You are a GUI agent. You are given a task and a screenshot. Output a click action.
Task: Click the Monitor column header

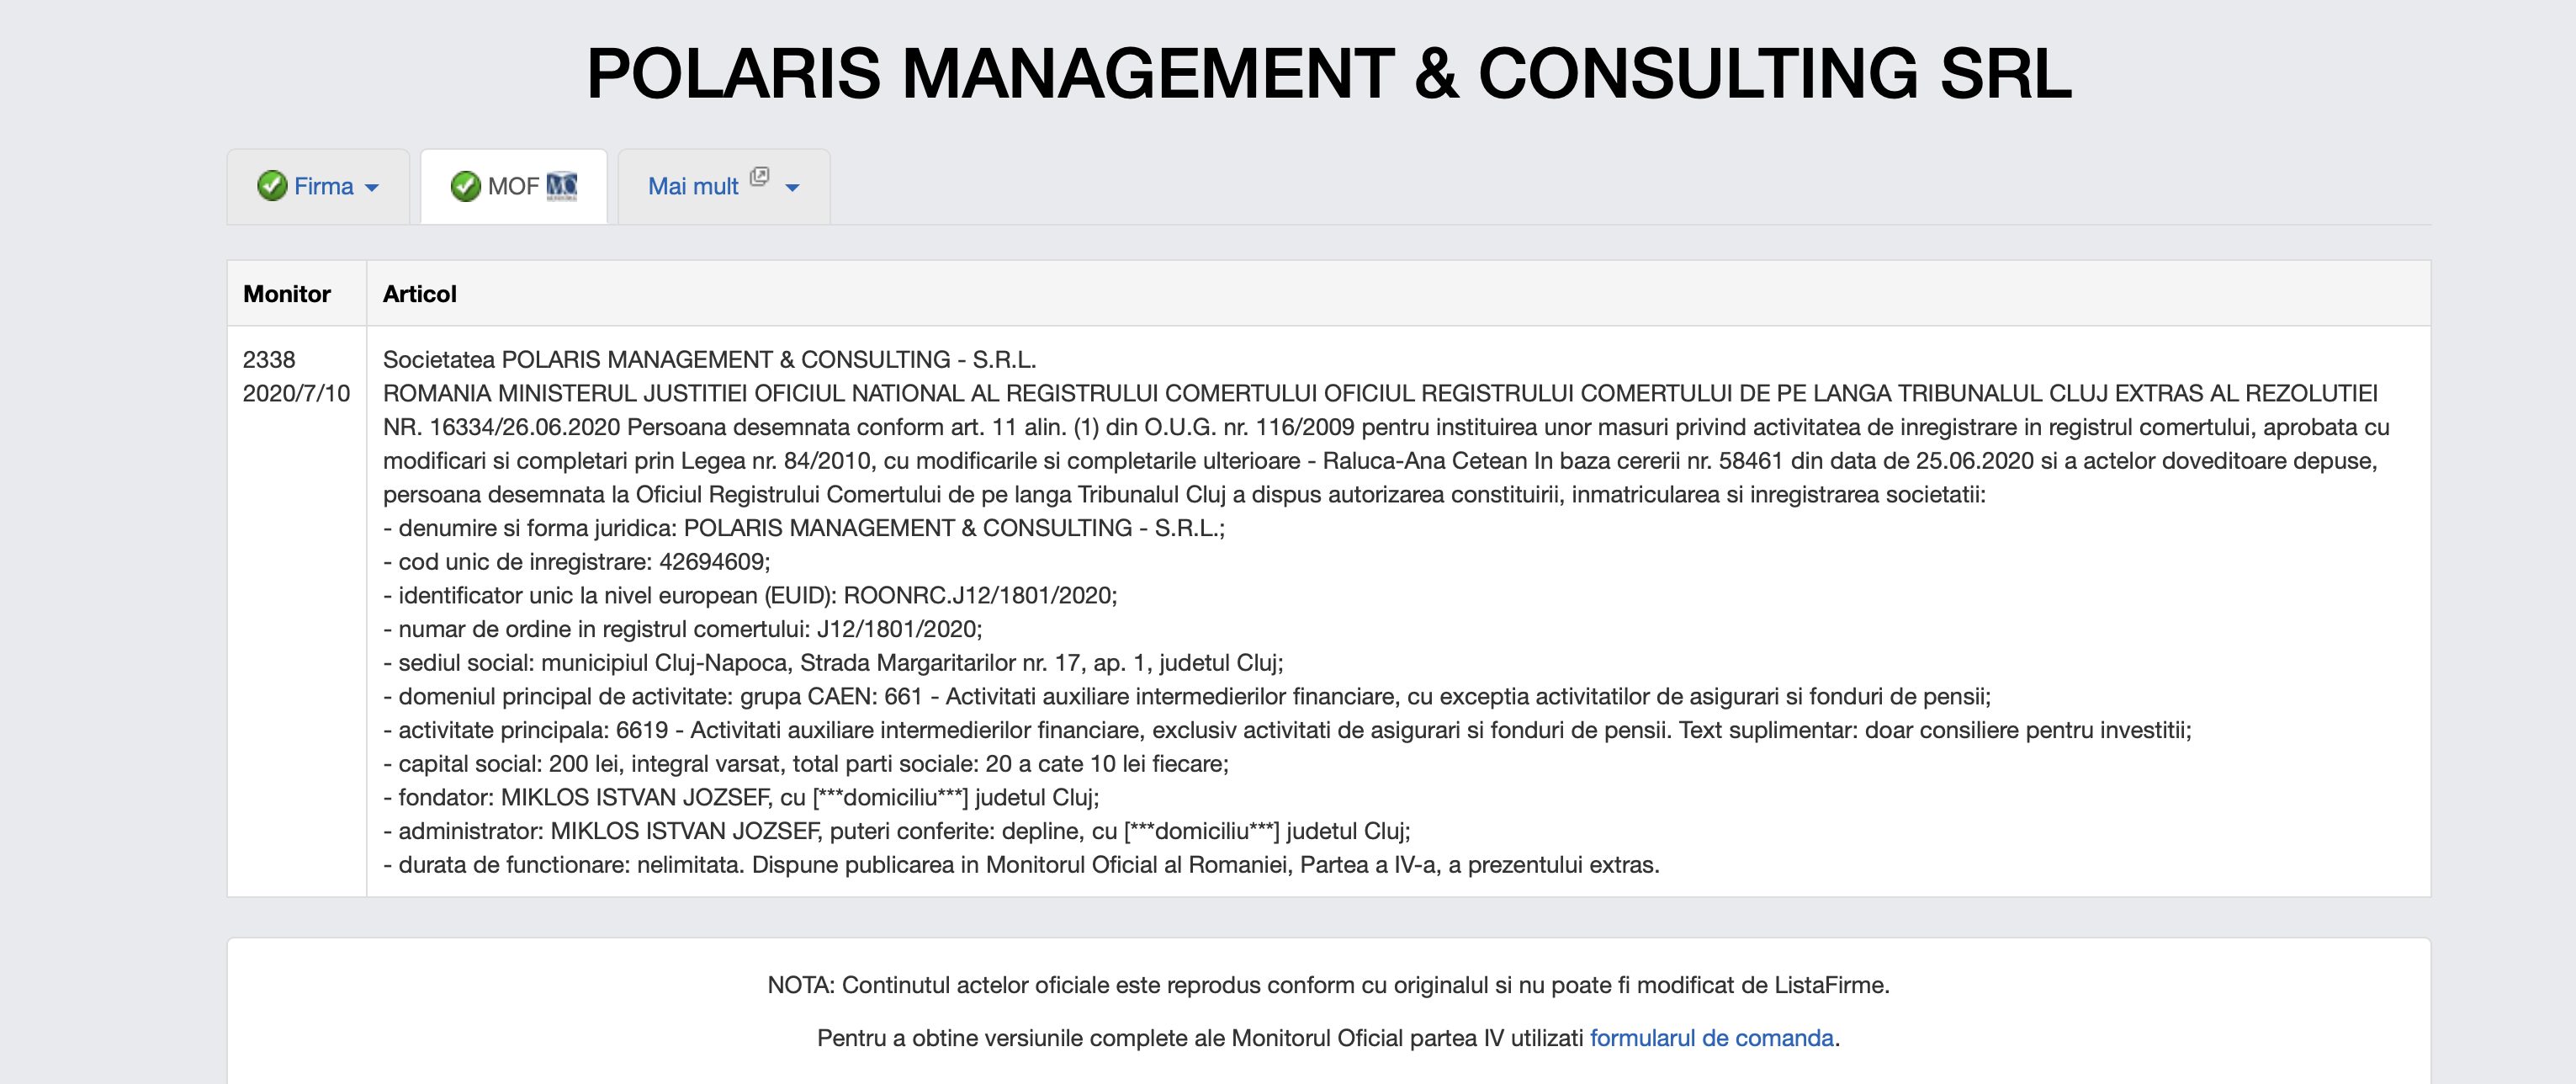(x=287, y=294)
